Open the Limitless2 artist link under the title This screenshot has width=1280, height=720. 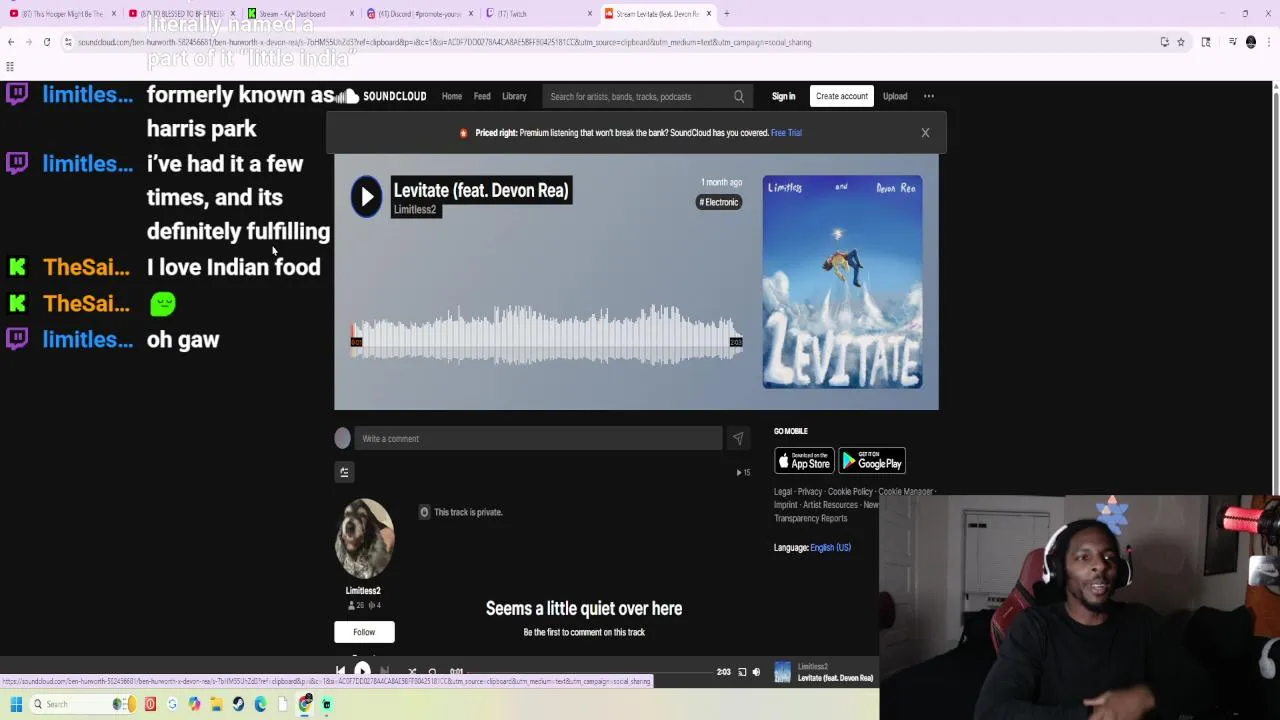click(415, 209)
